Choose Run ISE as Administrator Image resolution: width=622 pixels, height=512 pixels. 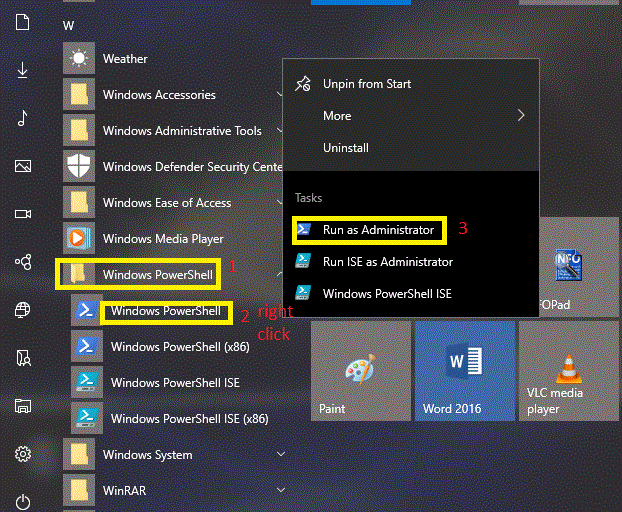pos(411,262)
